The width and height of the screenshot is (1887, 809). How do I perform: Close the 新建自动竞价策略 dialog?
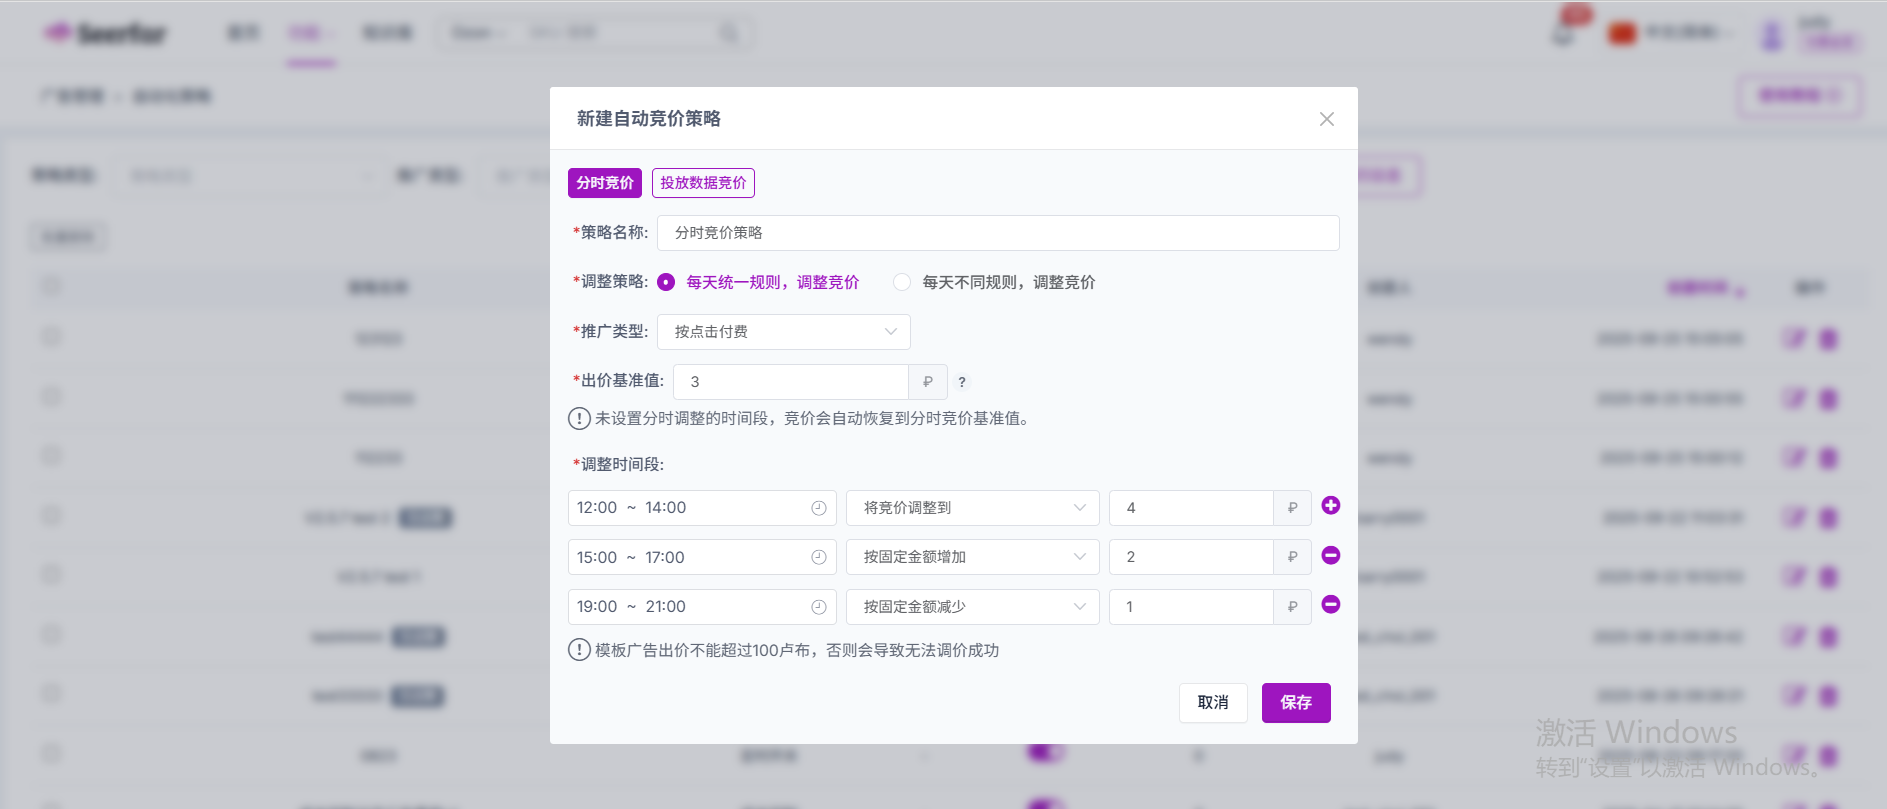1326,119
